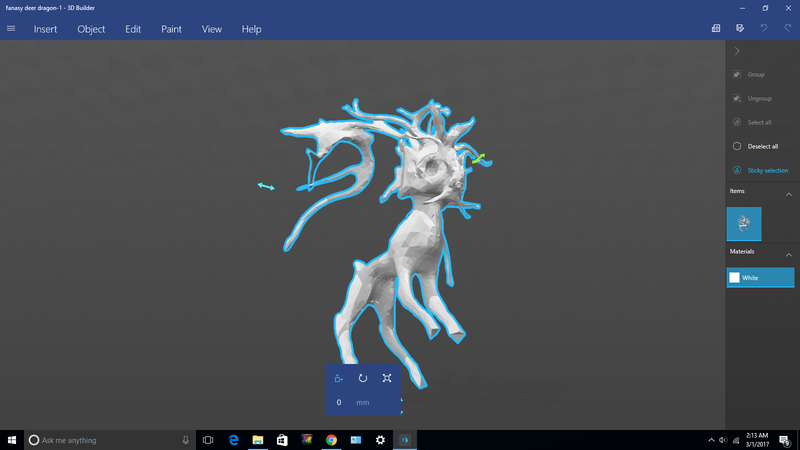Screen dimensions: 800x450
Task: Click the mm value input field
Action: pos(339,403)
